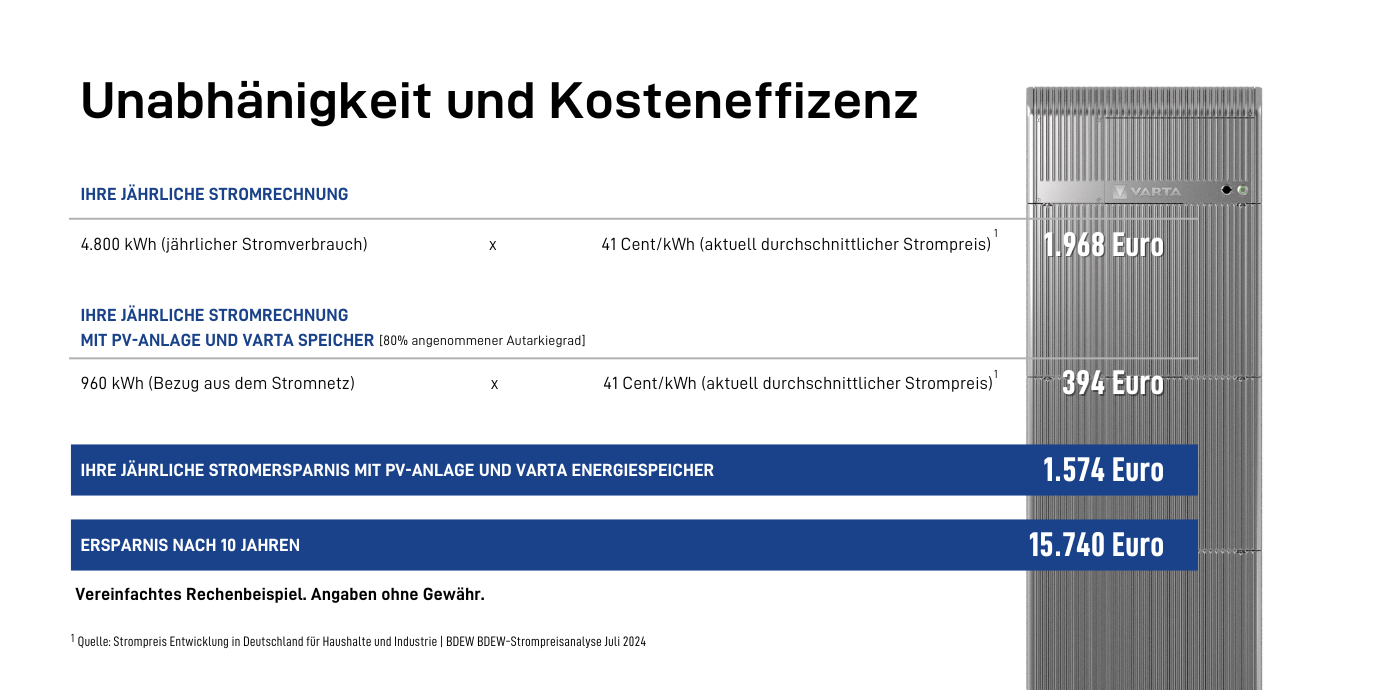Click the 1.574 Euro savings value
The image size is (1400, 690).
point(1103,470)
